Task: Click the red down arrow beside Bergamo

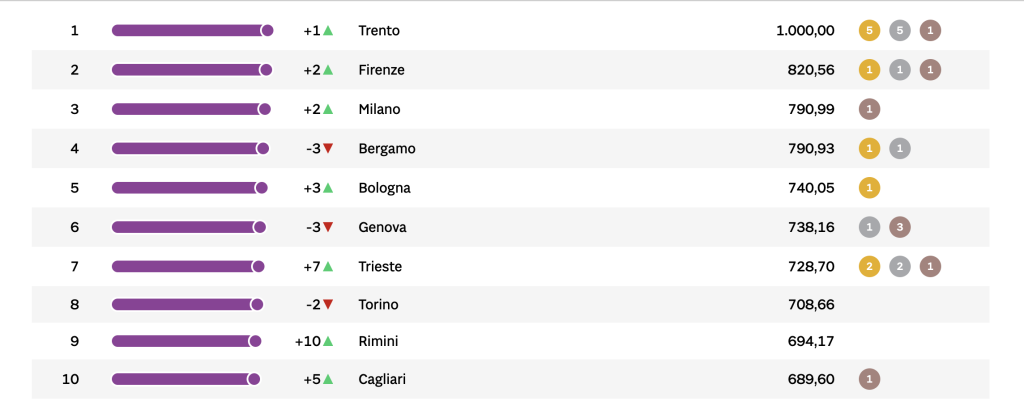Action: tap(328, 148)
